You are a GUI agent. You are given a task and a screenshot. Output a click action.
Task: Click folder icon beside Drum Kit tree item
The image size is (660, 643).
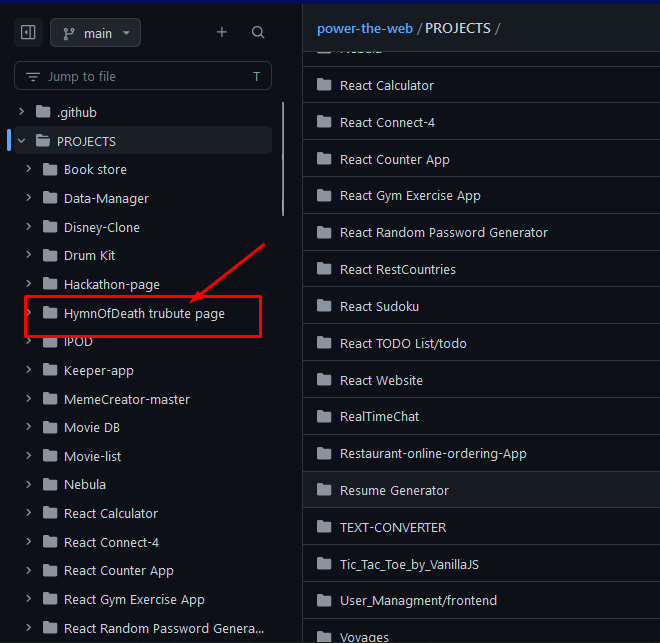click(50, 255)
